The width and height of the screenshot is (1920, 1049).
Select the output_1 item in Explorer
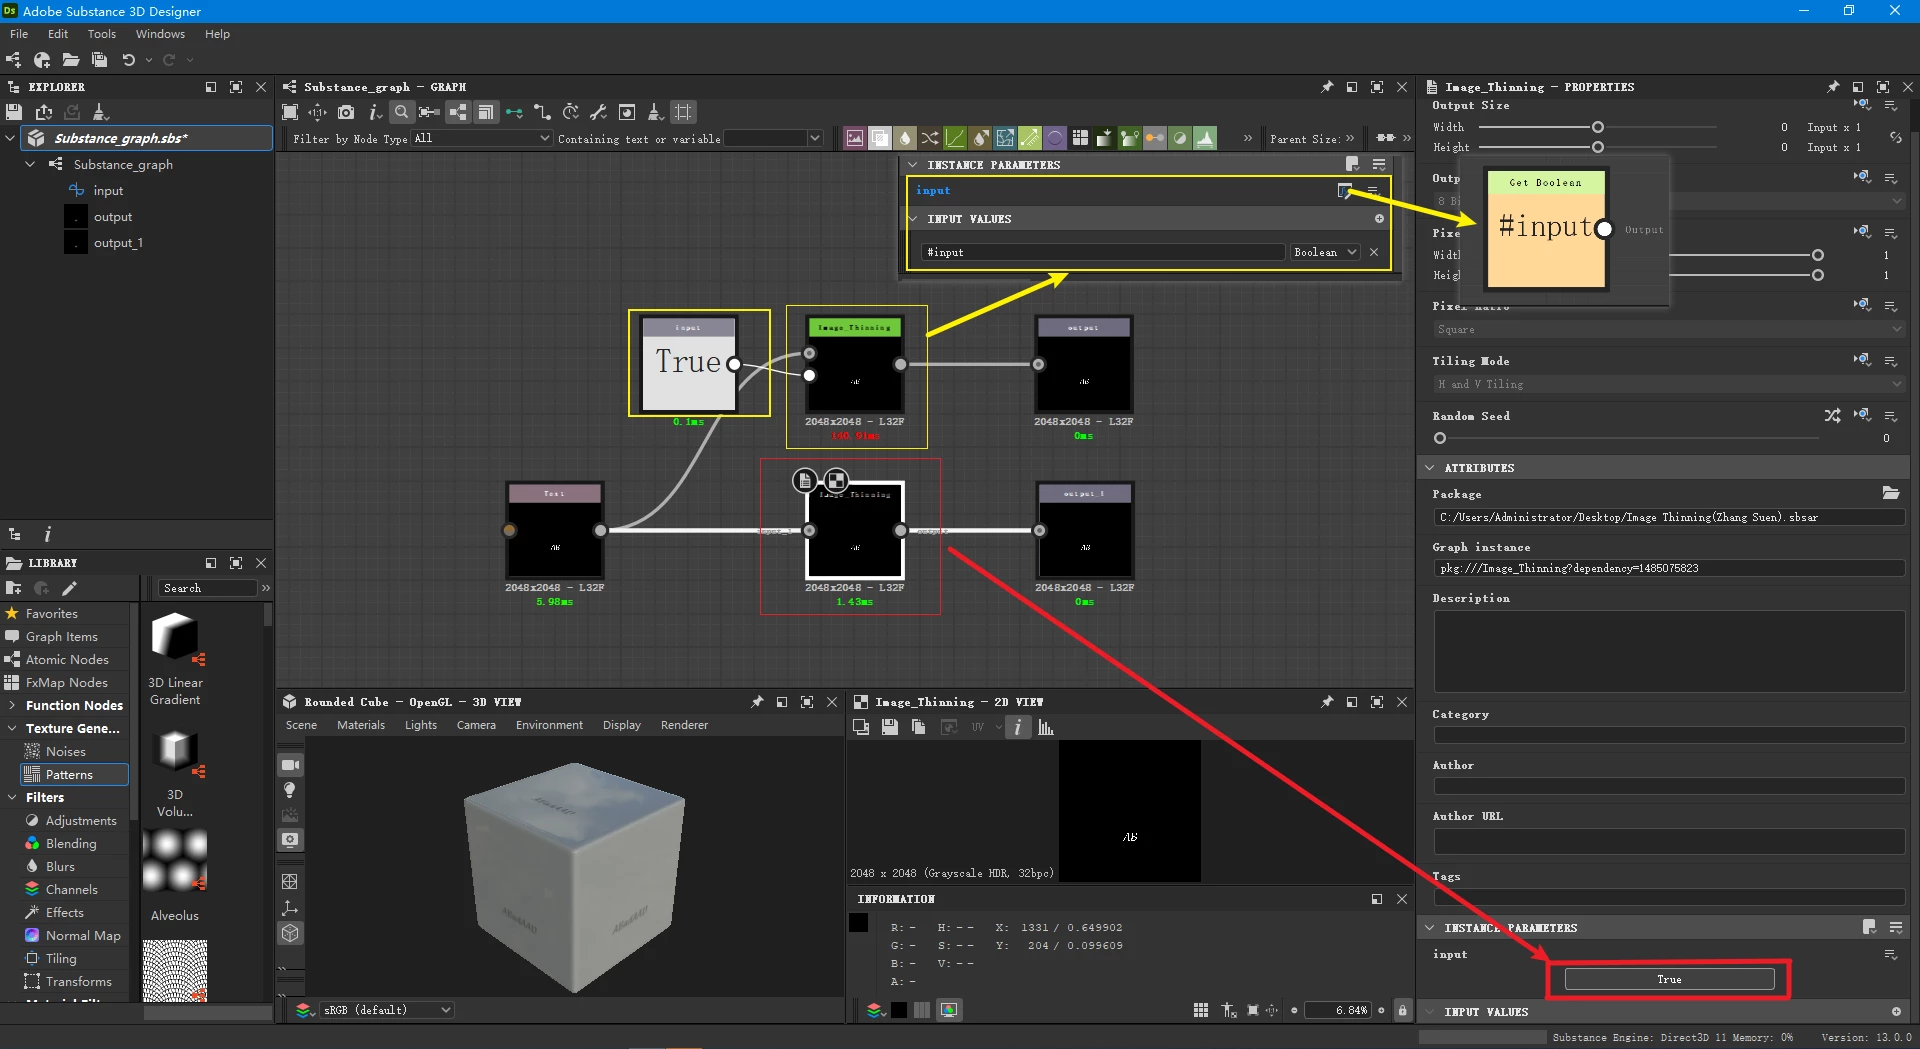pos(118,242)
